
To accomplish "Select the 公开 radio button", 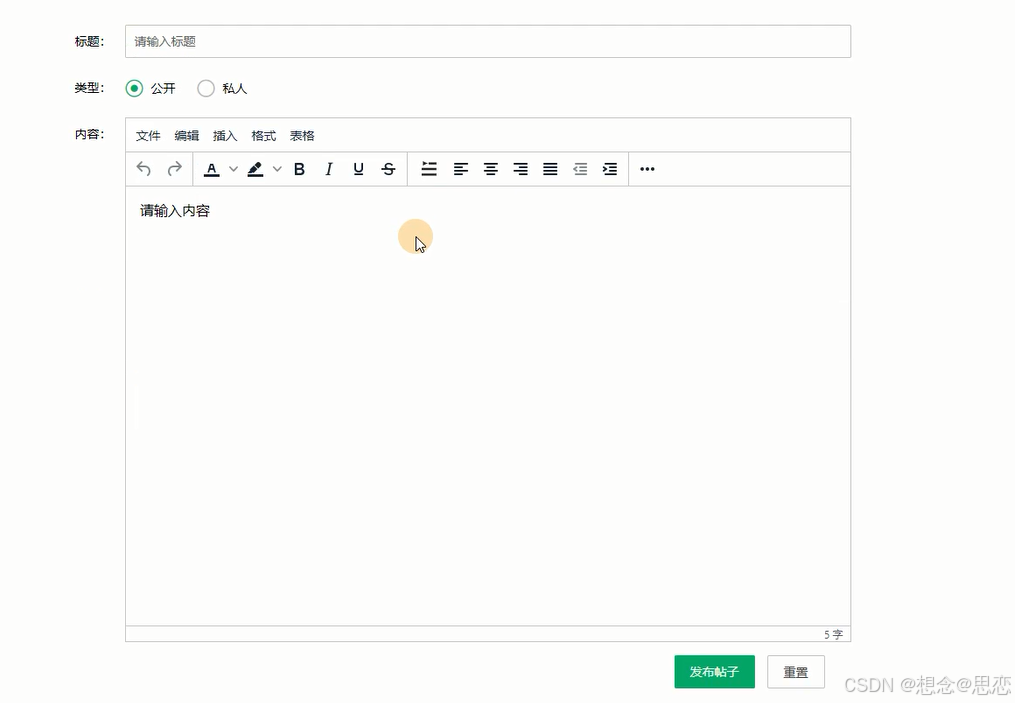I will coord(134,88).
